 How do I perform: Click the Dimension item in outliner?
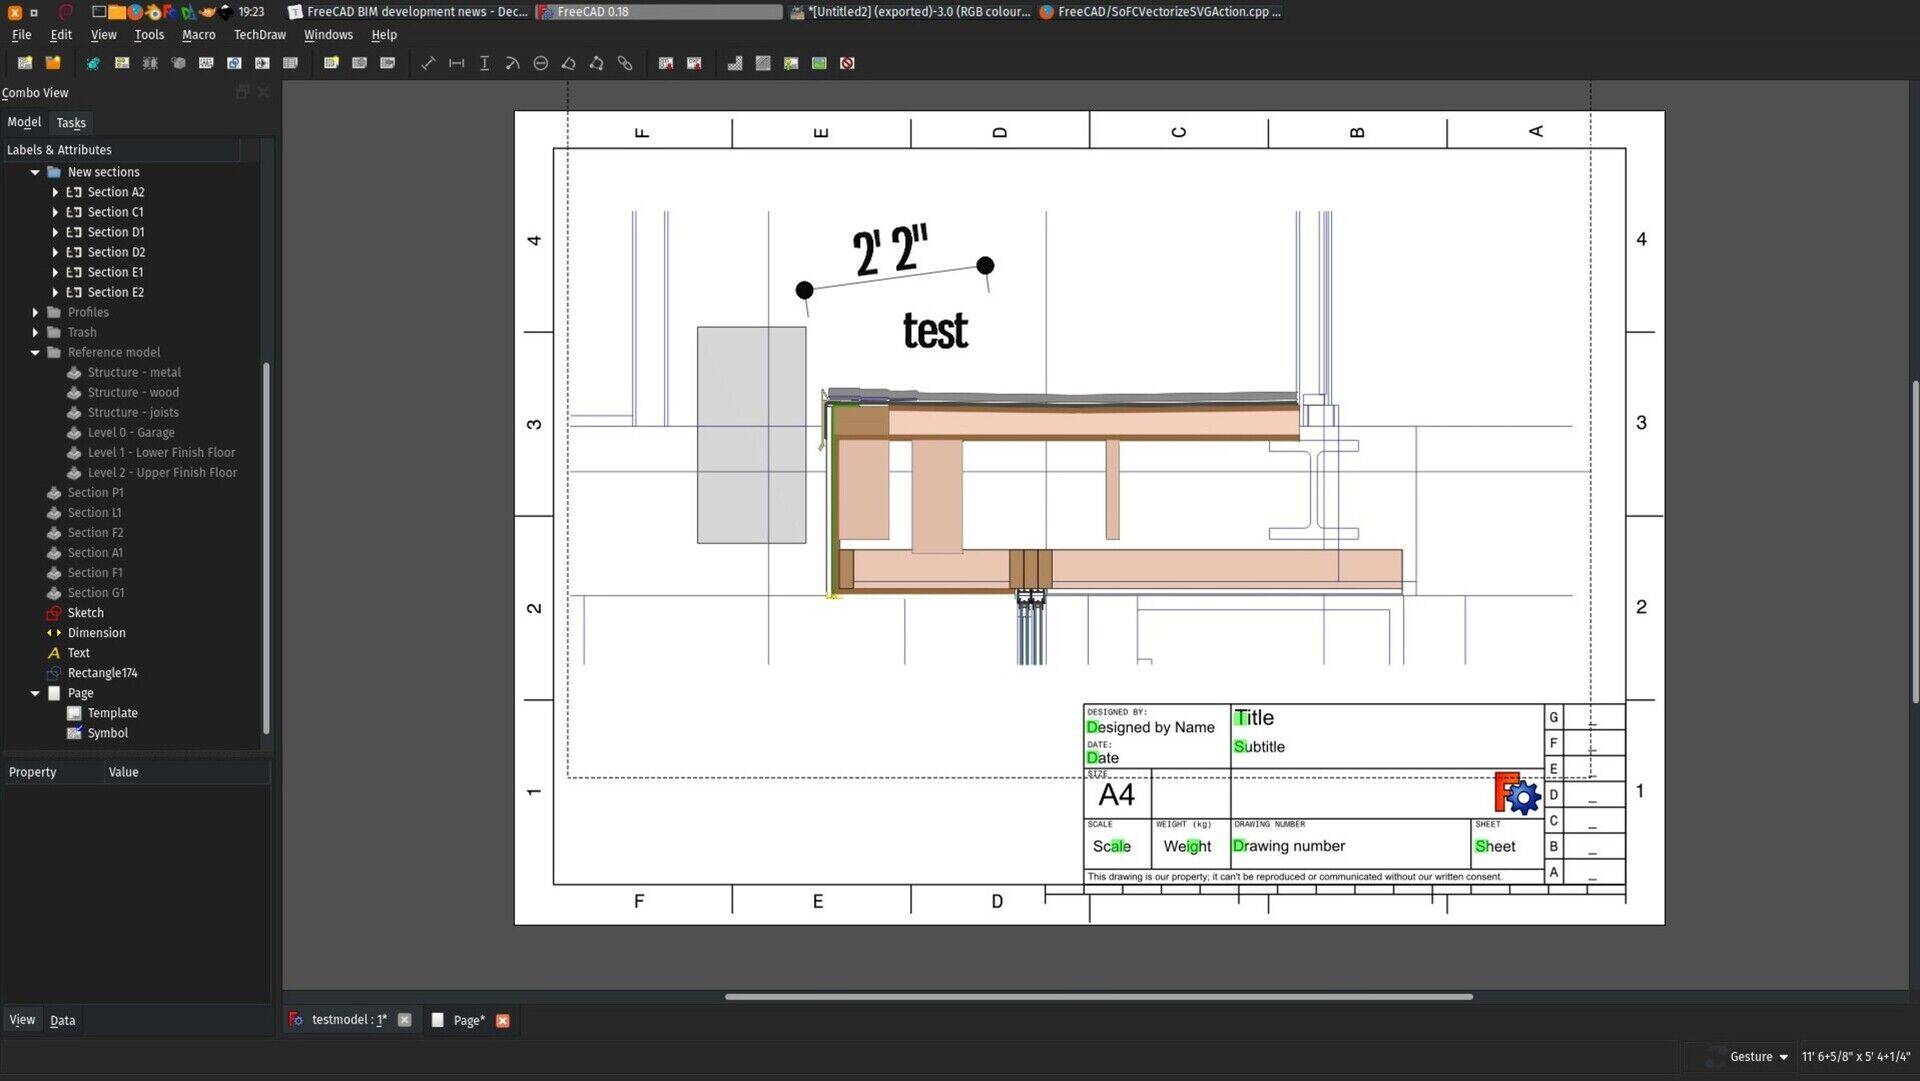(96, 633)
